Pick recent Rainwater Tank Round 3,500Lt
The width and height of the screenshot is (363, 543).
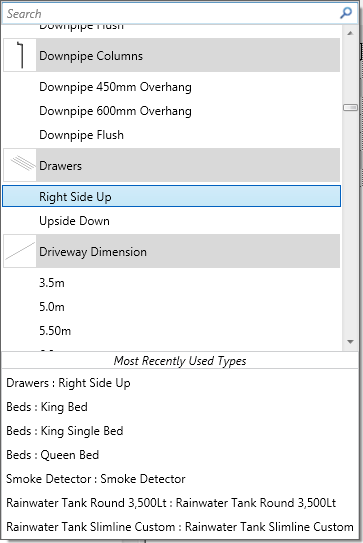pos(180,502)
